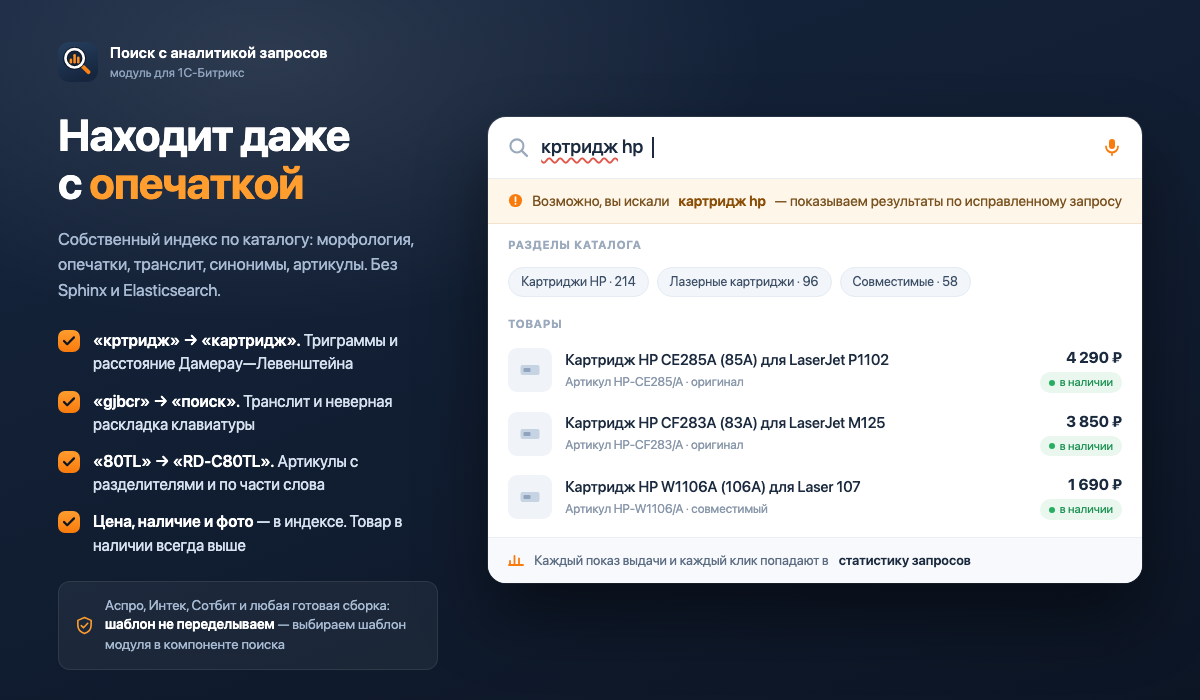Activate the orange microphone voice search icon
The width and height of the screenshot is (1200, 700).
coord(1111,148)
